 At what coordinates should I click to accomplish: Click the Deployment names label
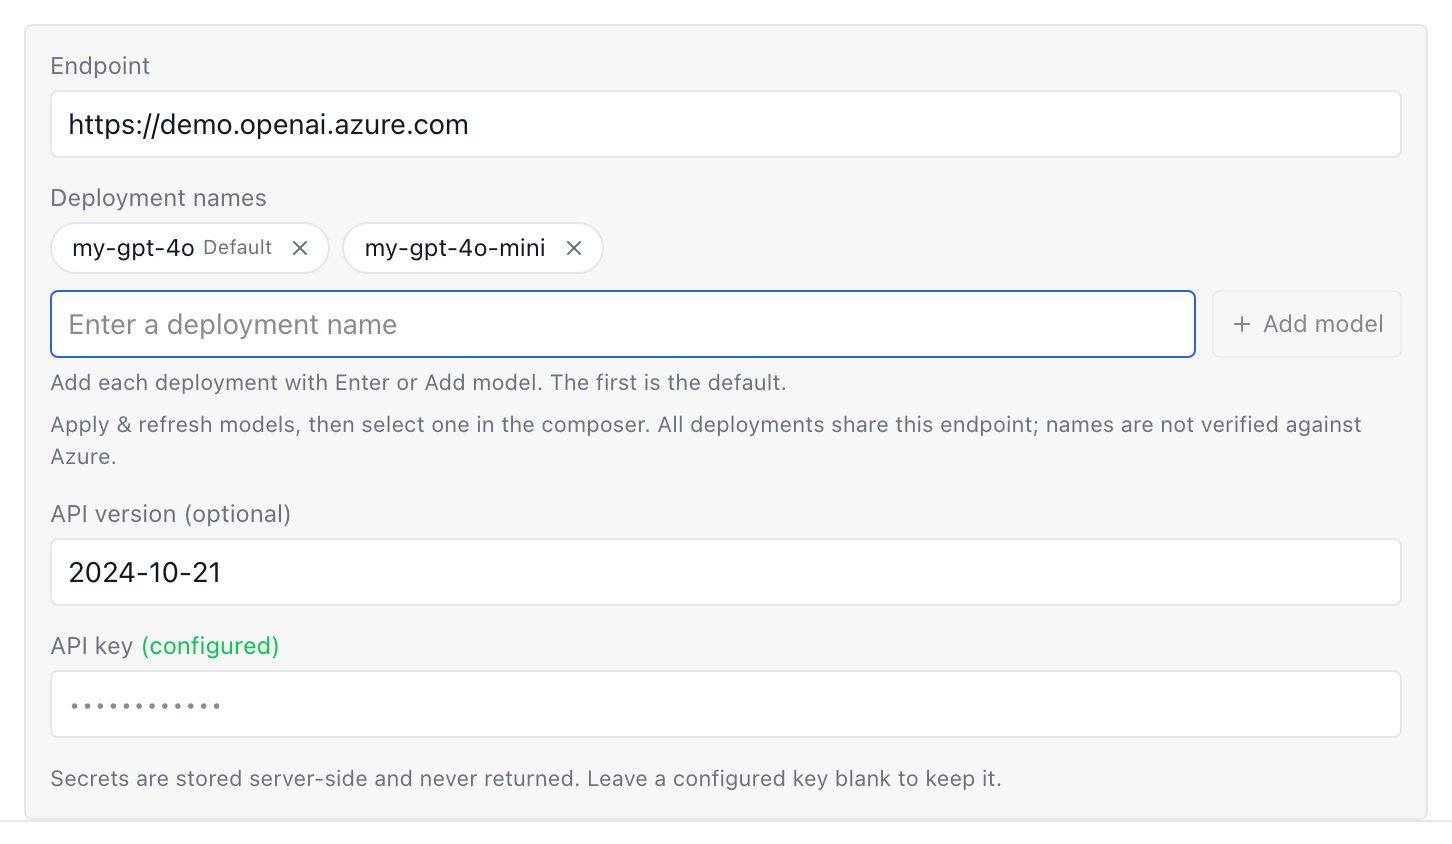[159, 198]
